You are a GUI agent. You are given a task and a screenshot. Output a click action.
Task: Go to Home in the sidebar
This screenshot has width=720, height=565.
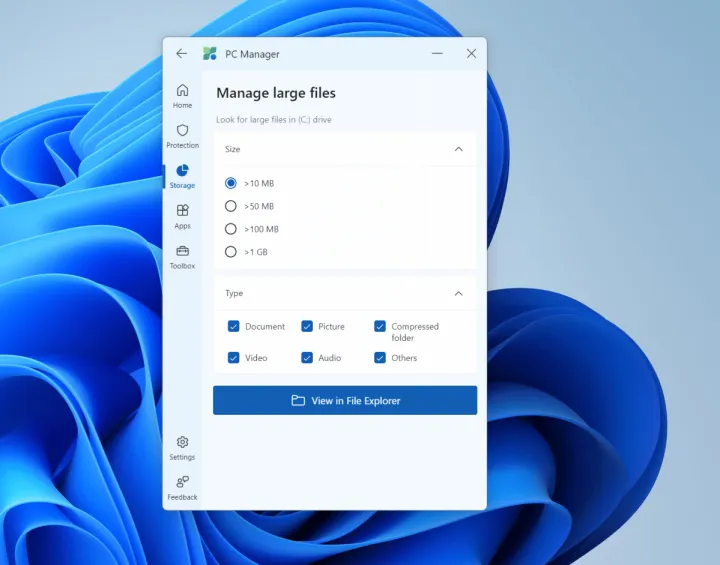(182, 95)
